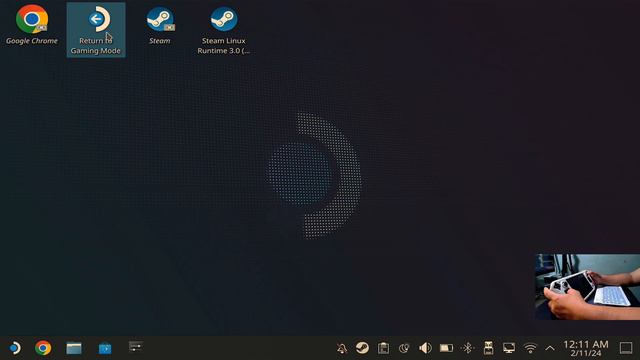Viewport: 640px width, 360px height.
Task: Open the battery status tray icon
Action: (446, 348)
